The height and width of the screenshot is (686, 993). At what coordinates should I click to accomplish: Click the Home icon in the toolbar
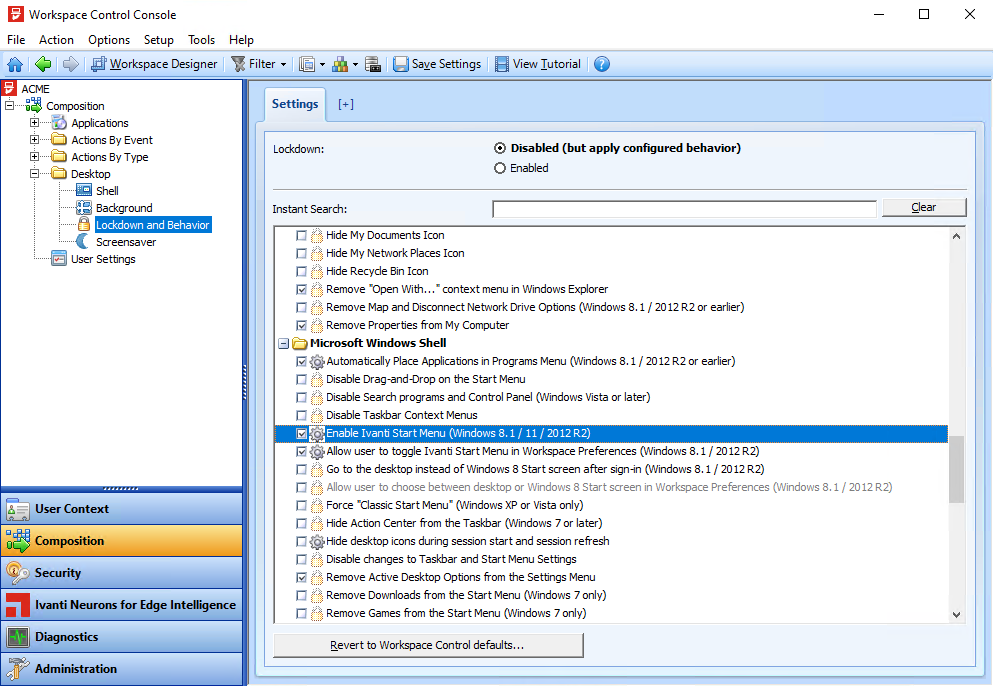click(15, 64)
